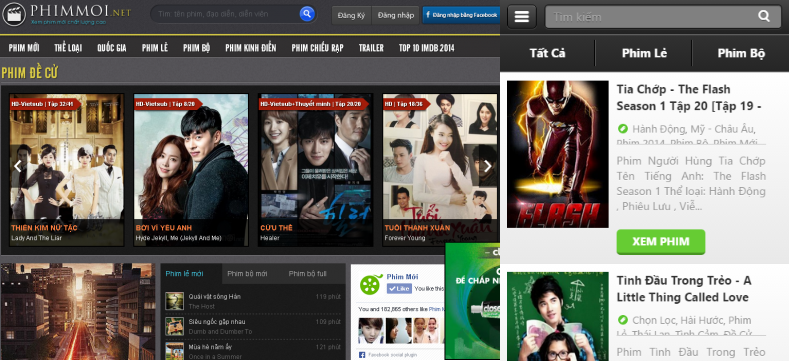Image resolution: width=792 pixels, height=361 pixels.
Task: Click the green film reel Phim Mới page icon
Action: coord(370,284)
